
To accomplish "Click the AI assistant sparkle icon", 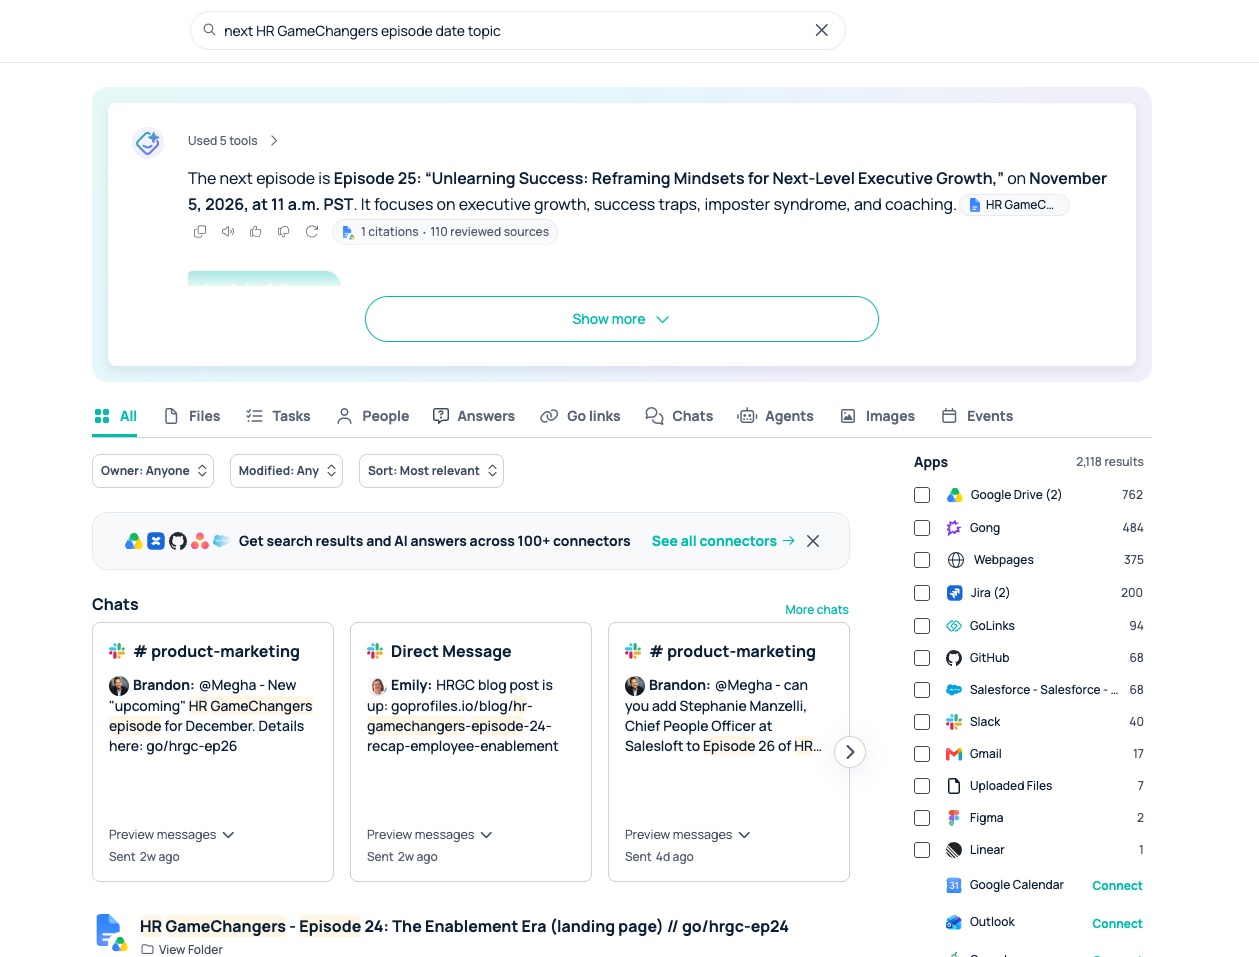I will pyautogui.click(x=148, y=143).
